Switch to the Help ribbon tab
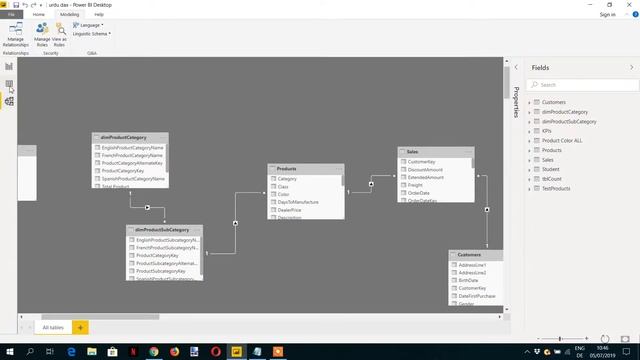 tap(99, 14)
